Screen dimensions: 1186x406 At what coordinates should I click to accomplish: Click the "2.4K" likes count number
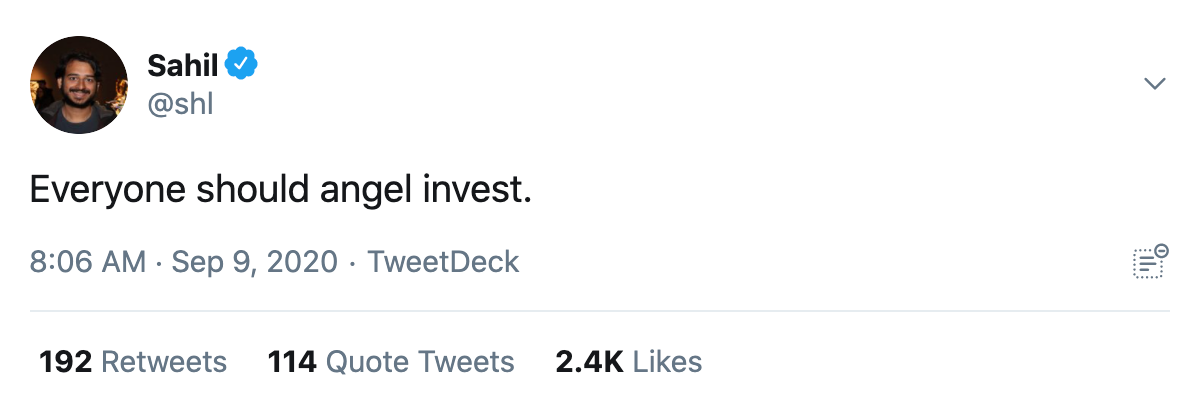tap(589, 362)
